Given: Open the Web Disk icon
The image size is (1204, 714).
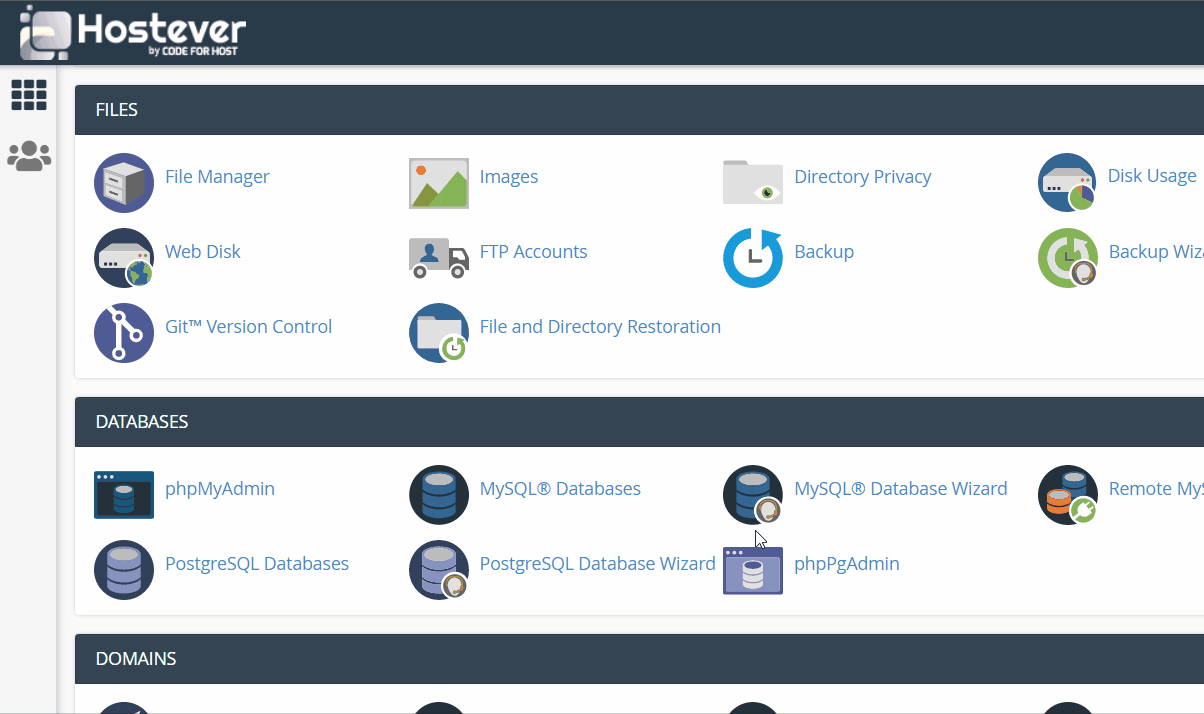Looking at the screenshot, I should click(x=124, y=258).
